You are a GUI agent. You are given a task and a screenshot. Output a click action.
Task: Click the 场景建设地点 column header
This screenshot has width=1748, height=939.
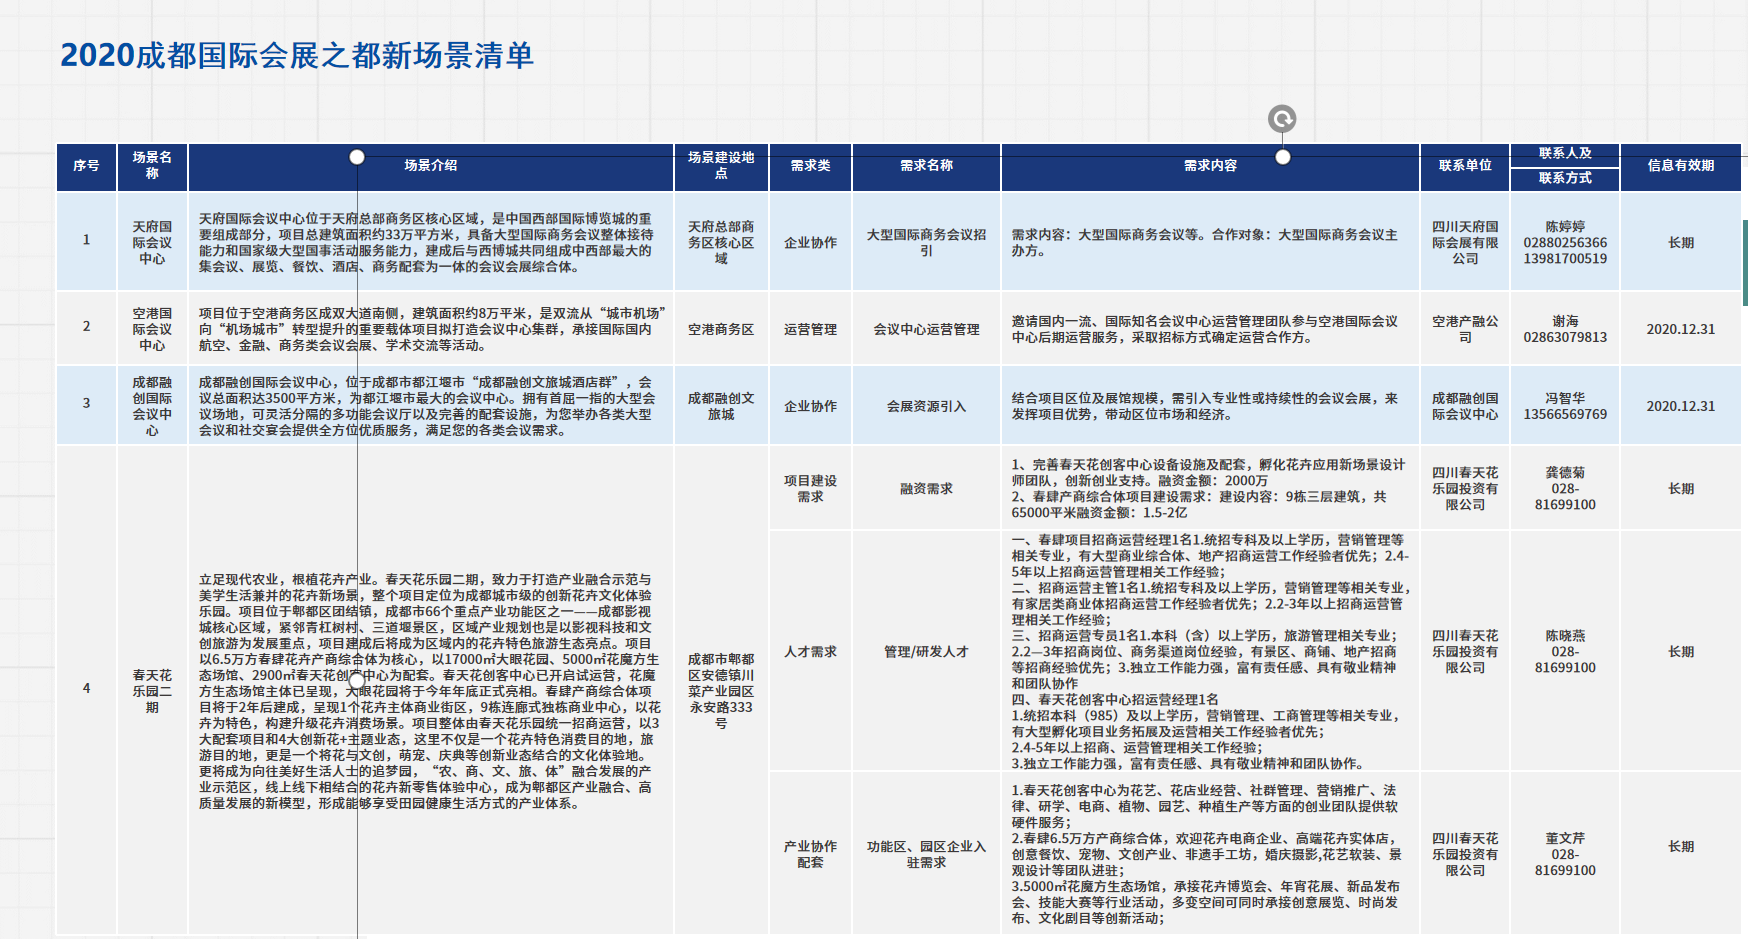(x=721, y=166)
